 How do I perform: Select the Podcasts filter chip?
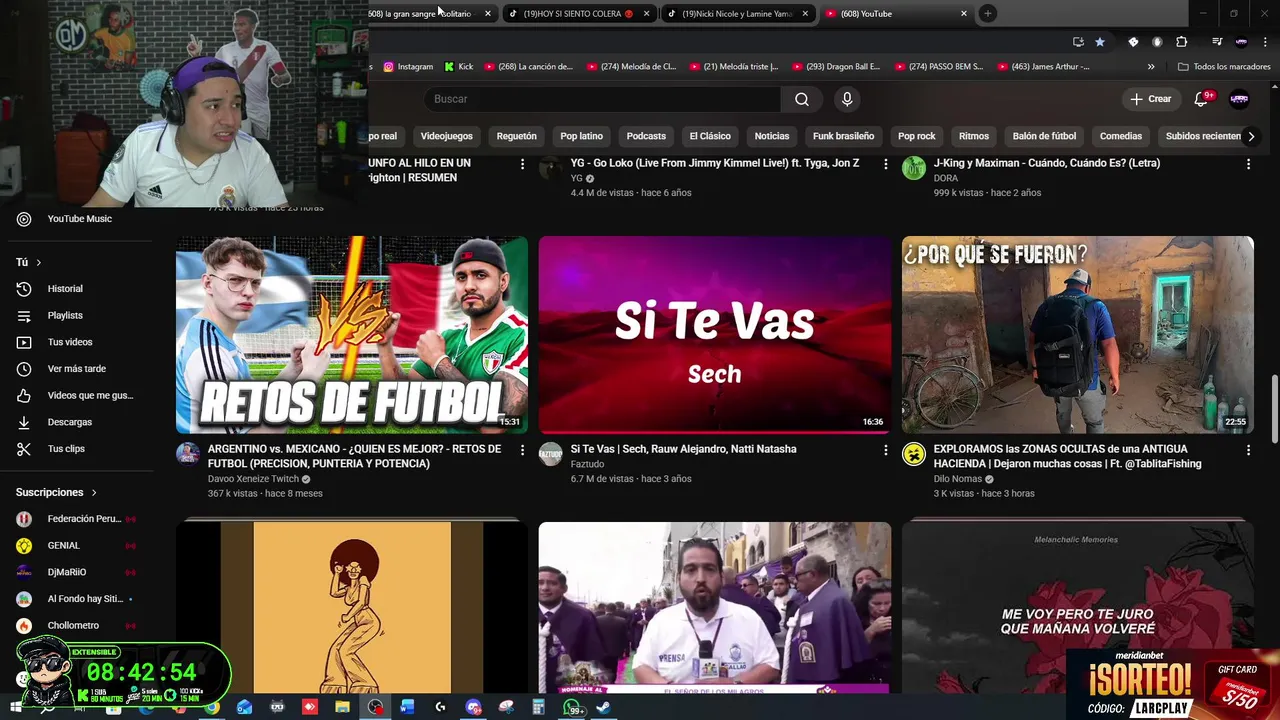click(646, 136)
